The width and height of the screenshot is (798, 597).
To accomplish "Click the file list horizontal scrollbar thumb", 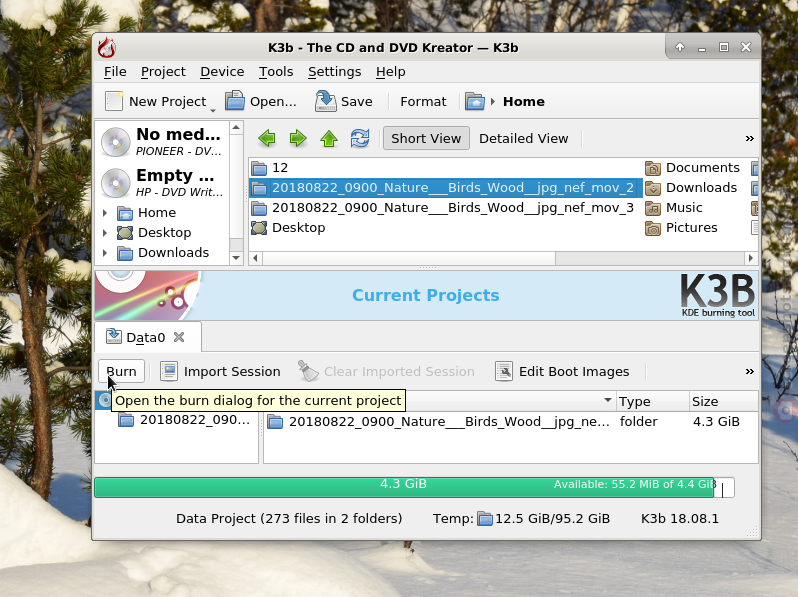I will coord(409,258).
